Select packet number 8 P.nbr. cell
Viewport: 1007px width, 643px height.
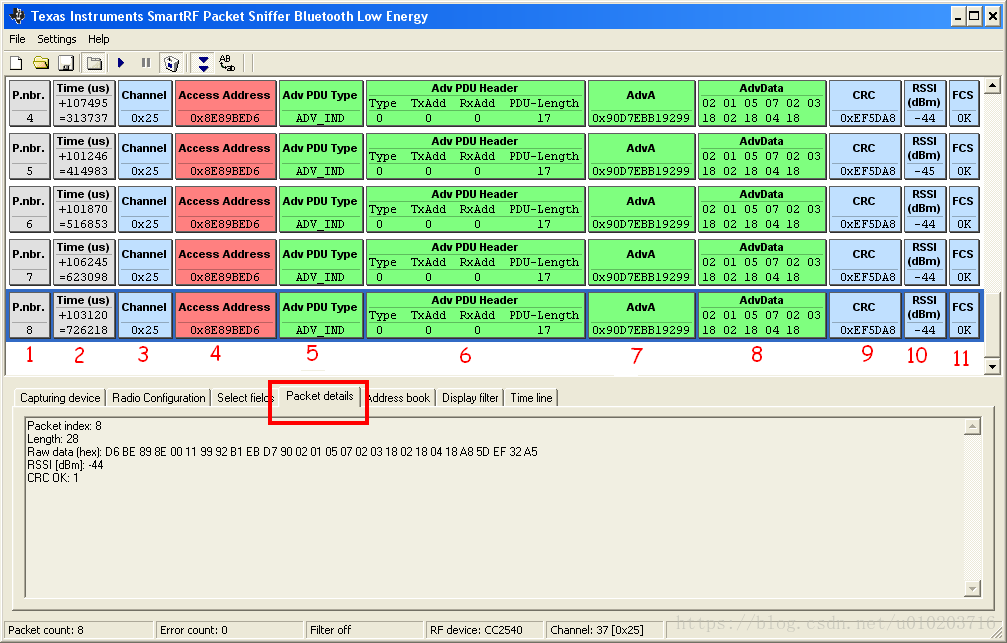click(x=30, y=315)
